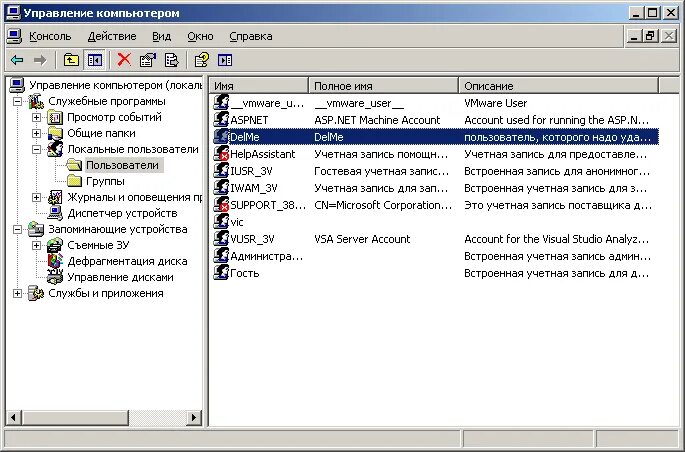Sort by the Описание column header
Image resolution: width=685 pixels, height=452 pixels.
[x=558, y=86]
